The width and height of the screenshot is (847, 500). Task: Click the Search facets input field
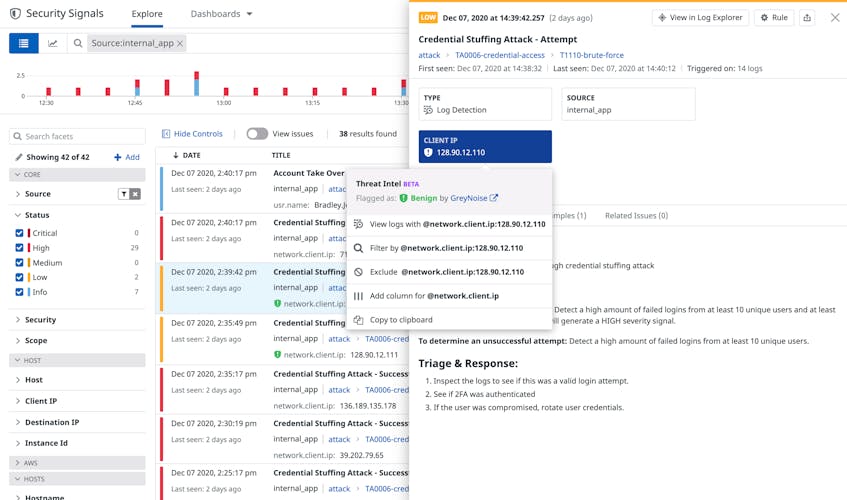[x=77, y=136]
